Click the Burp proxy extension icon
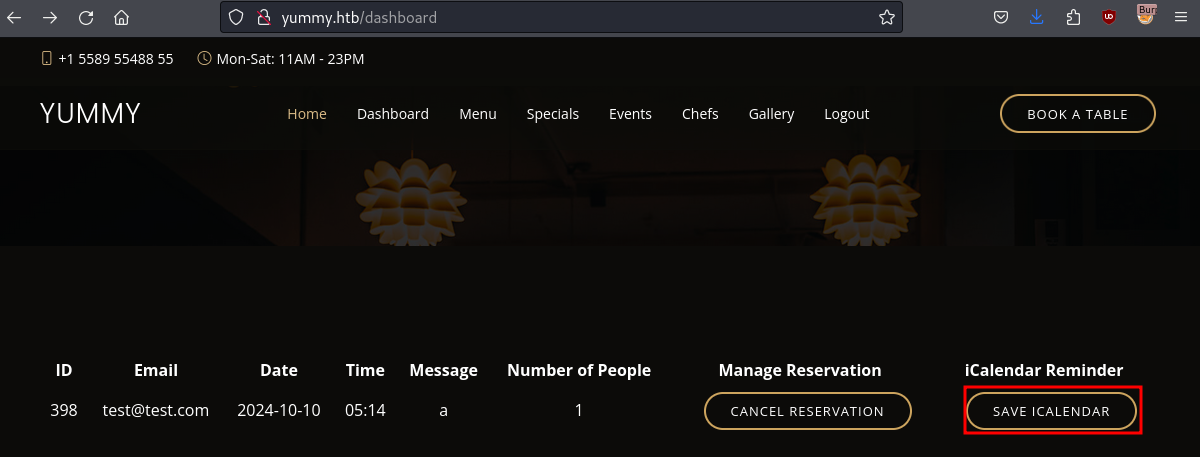The width and height of the screenshot is (1200, 457). [x=1146, y=15]
